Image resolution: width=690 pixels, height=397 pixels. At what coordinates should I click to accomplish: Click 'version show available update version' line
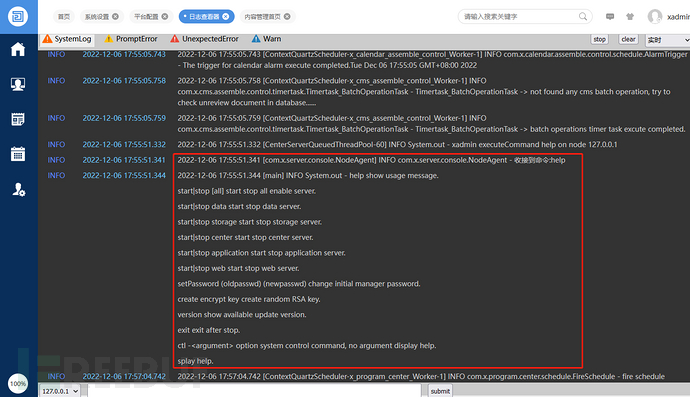[242, 314]
